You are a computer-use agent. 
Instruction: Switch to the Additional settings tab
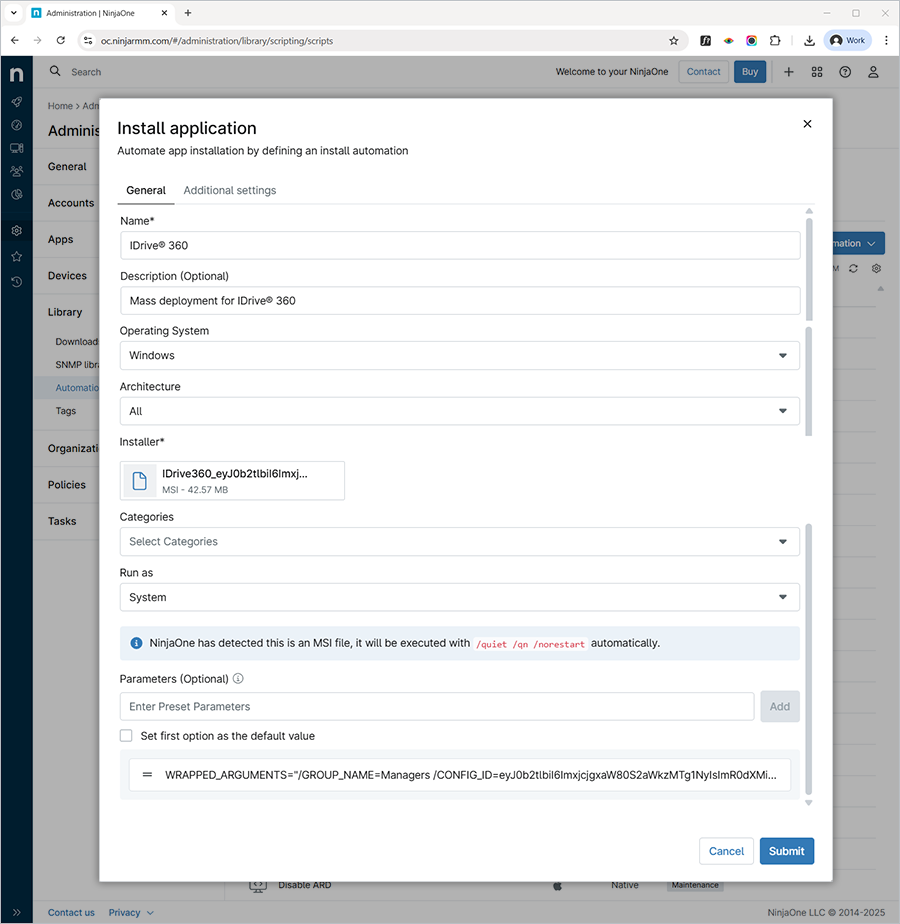[x=230, y=190]
